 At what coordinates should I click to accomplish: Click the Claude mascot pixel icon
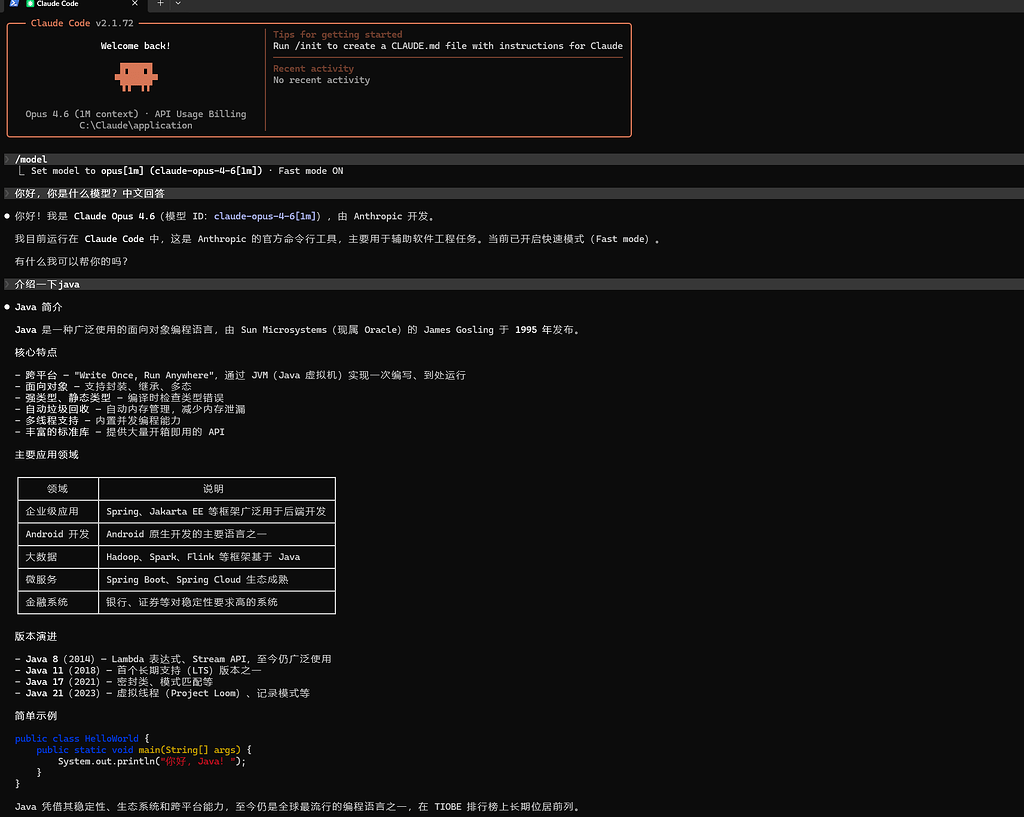click(136, 76)
